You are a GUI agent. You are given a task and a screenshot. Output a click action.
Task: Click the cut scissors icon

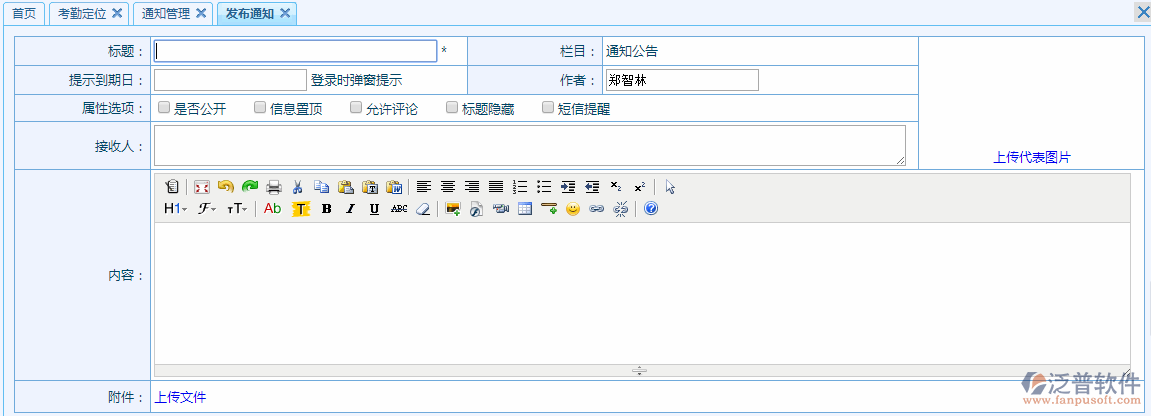[297, 187]
